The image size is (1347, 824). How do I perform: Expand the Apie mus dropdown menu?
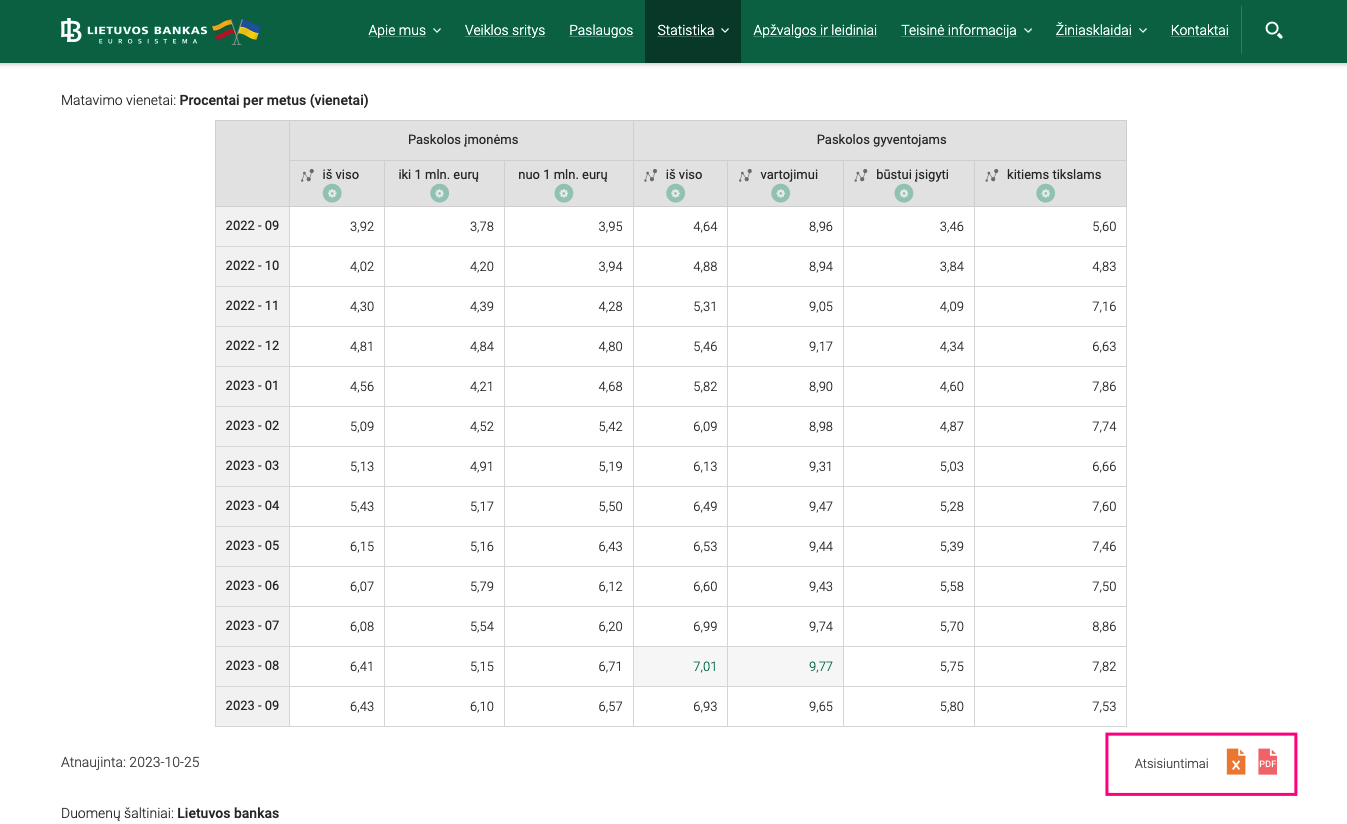point(404,30)
